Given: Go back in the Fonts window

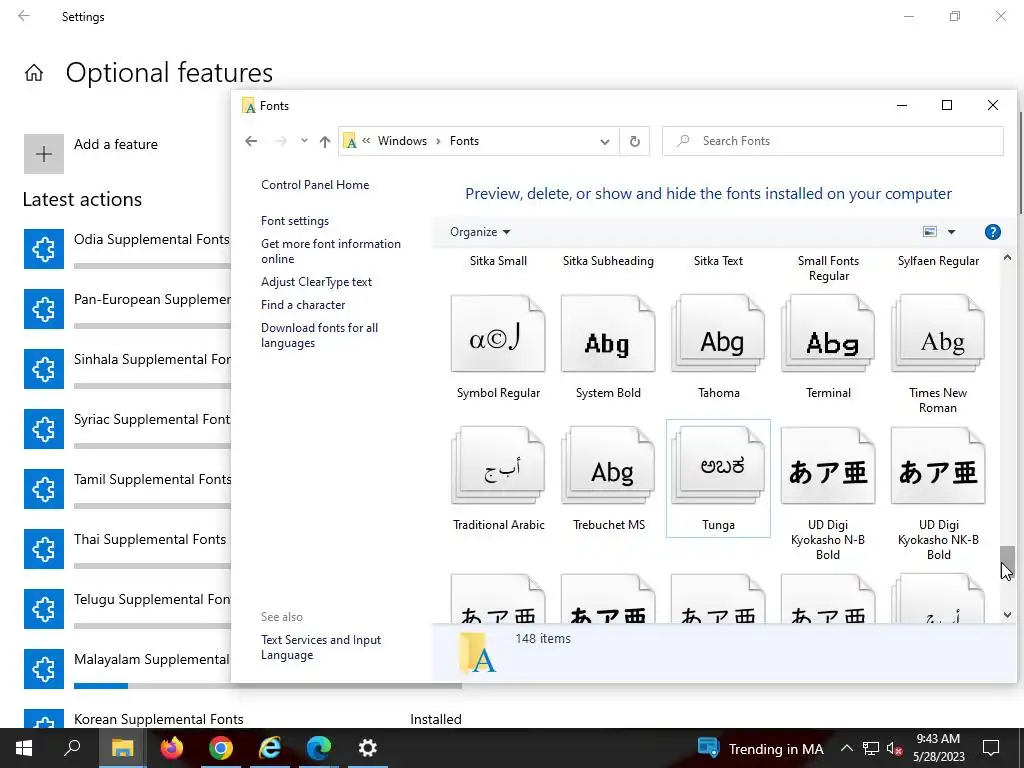Looking at the screenshot, I should click(x=251, y=141).
